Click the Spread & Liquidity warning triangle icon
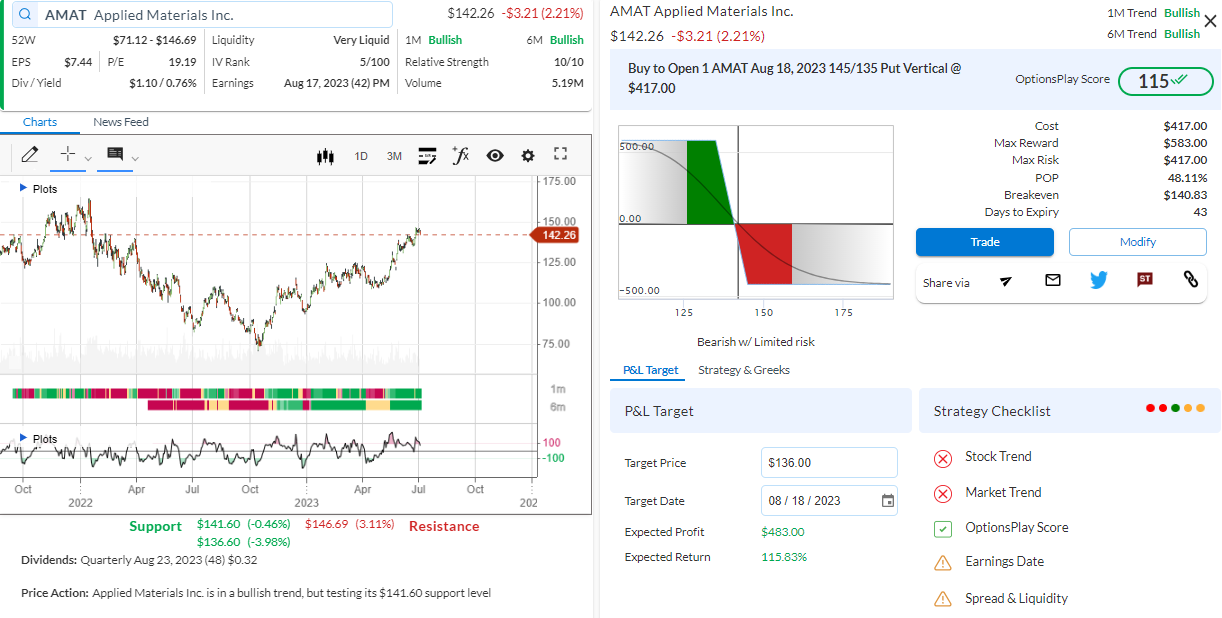The image size is (1222, 618). pos(943,599)
